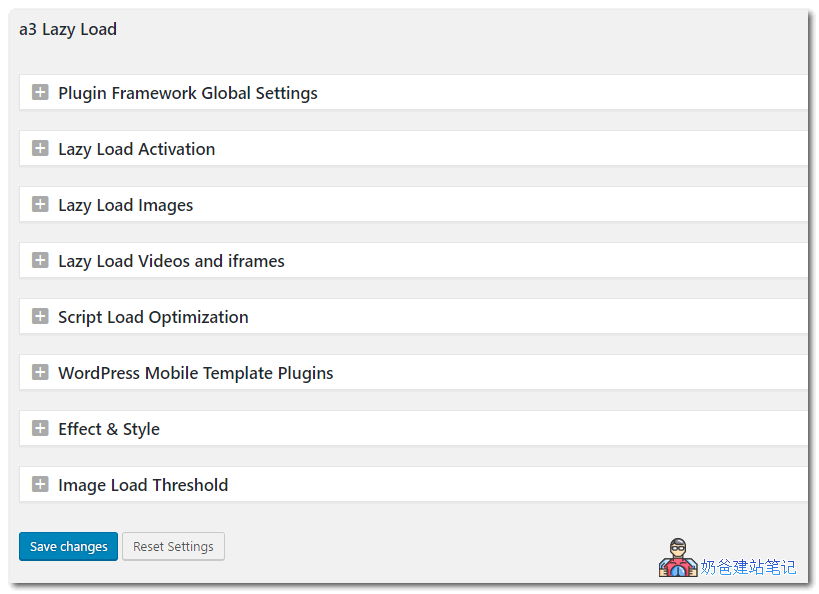
Task: Click the plus icon beside Plugin Framework Global Settings
Action: coord(40,93)
